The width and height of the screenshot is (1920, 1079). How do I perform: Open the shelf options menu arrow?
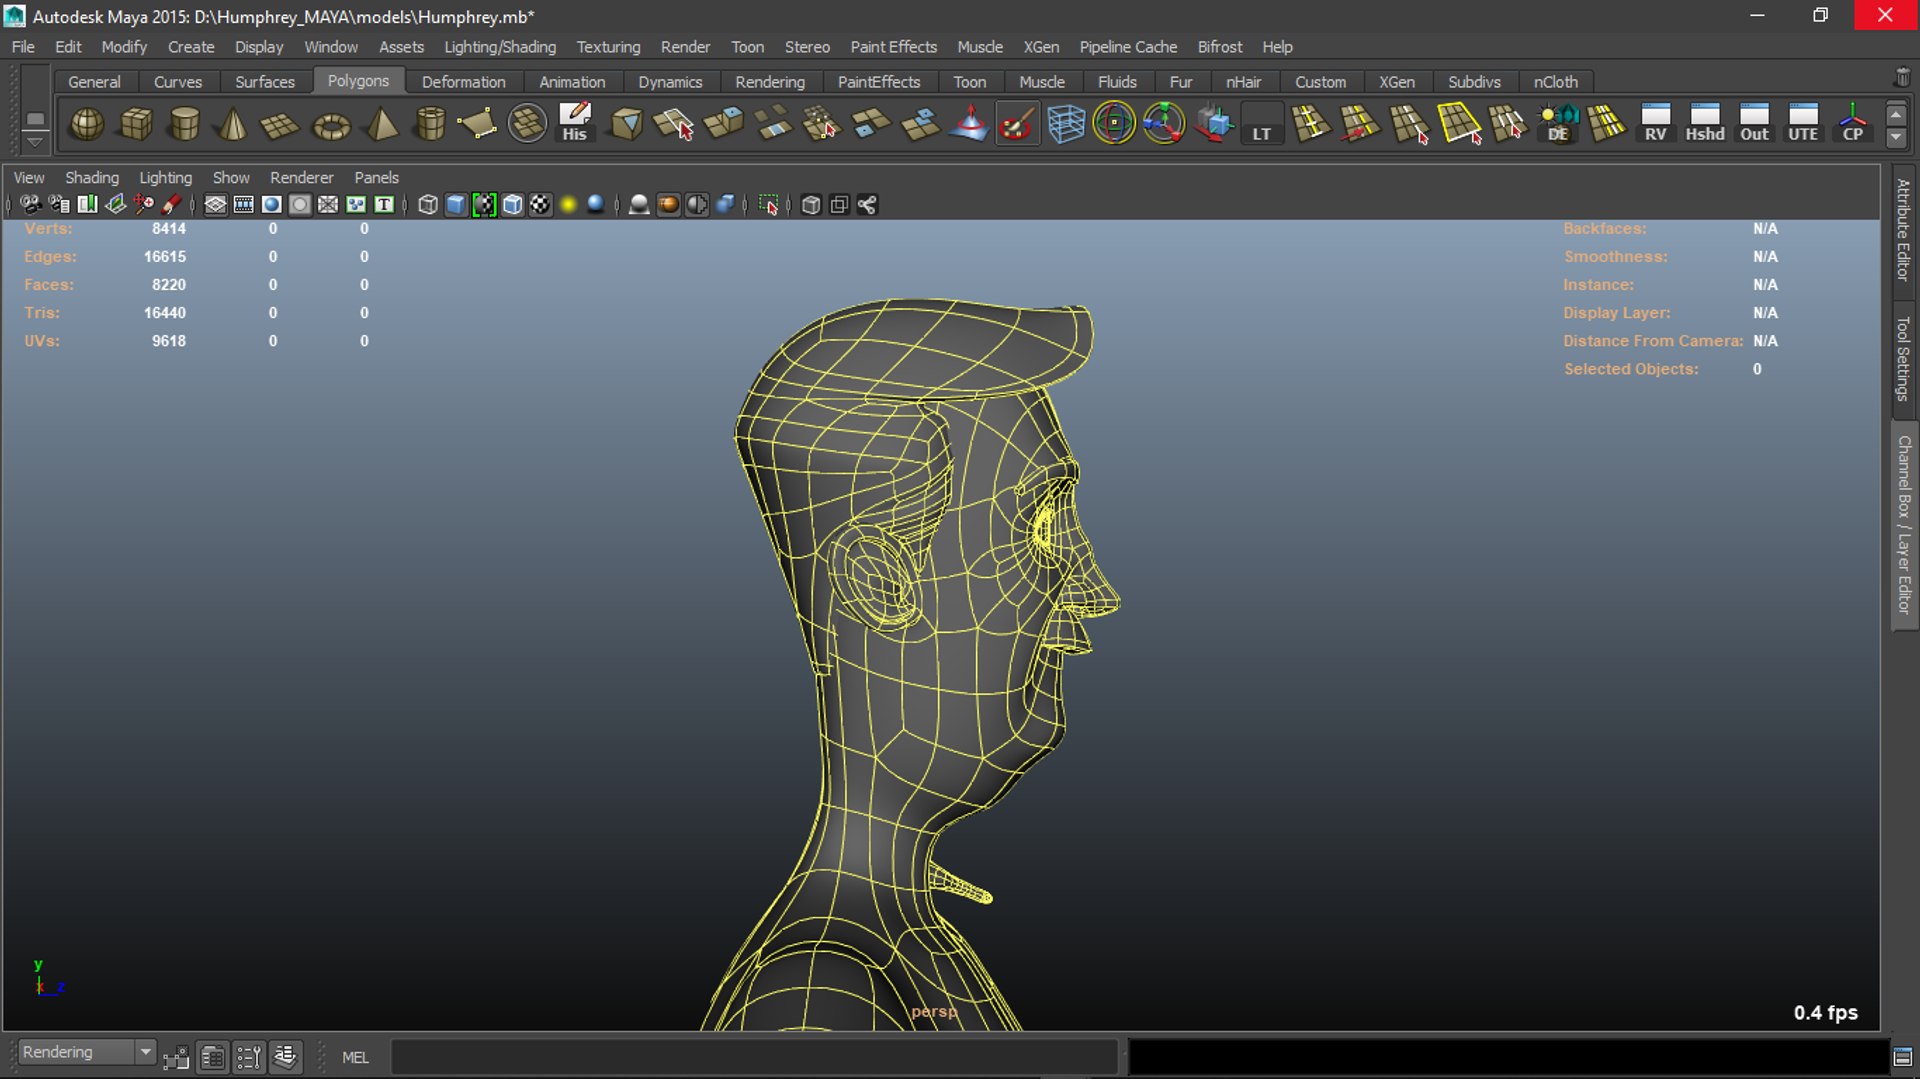tap(35, 142)
